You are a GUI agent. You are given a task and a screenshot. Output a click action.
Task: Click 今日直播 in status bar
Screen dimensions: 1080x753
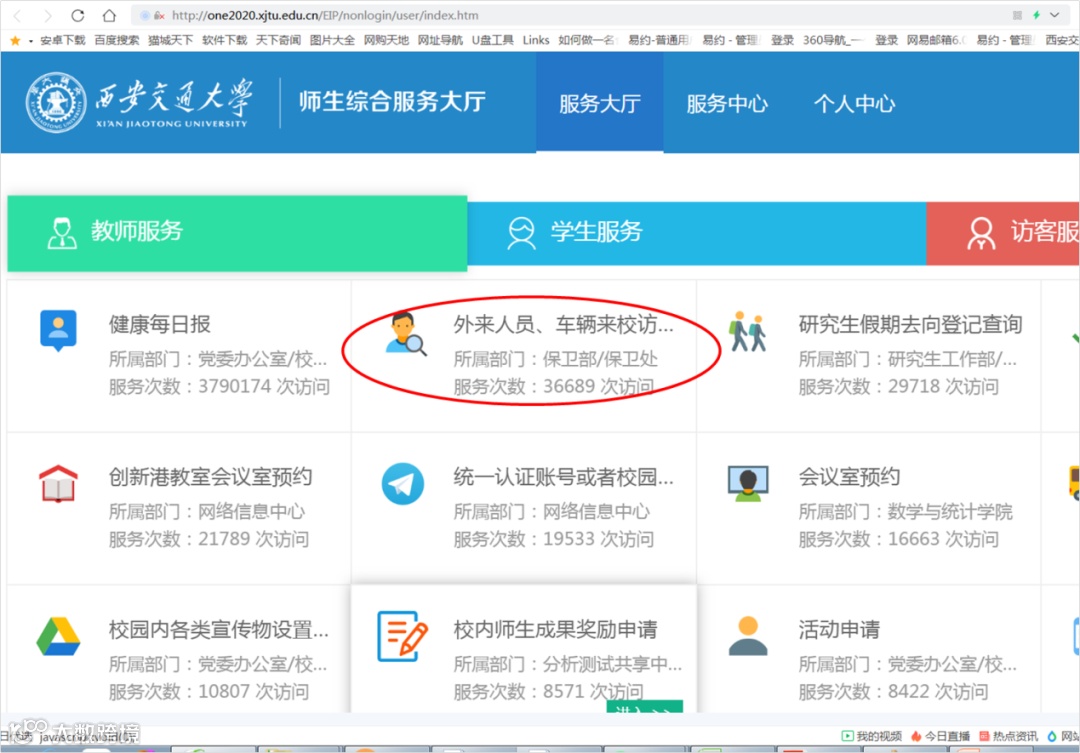click(940, 736)
